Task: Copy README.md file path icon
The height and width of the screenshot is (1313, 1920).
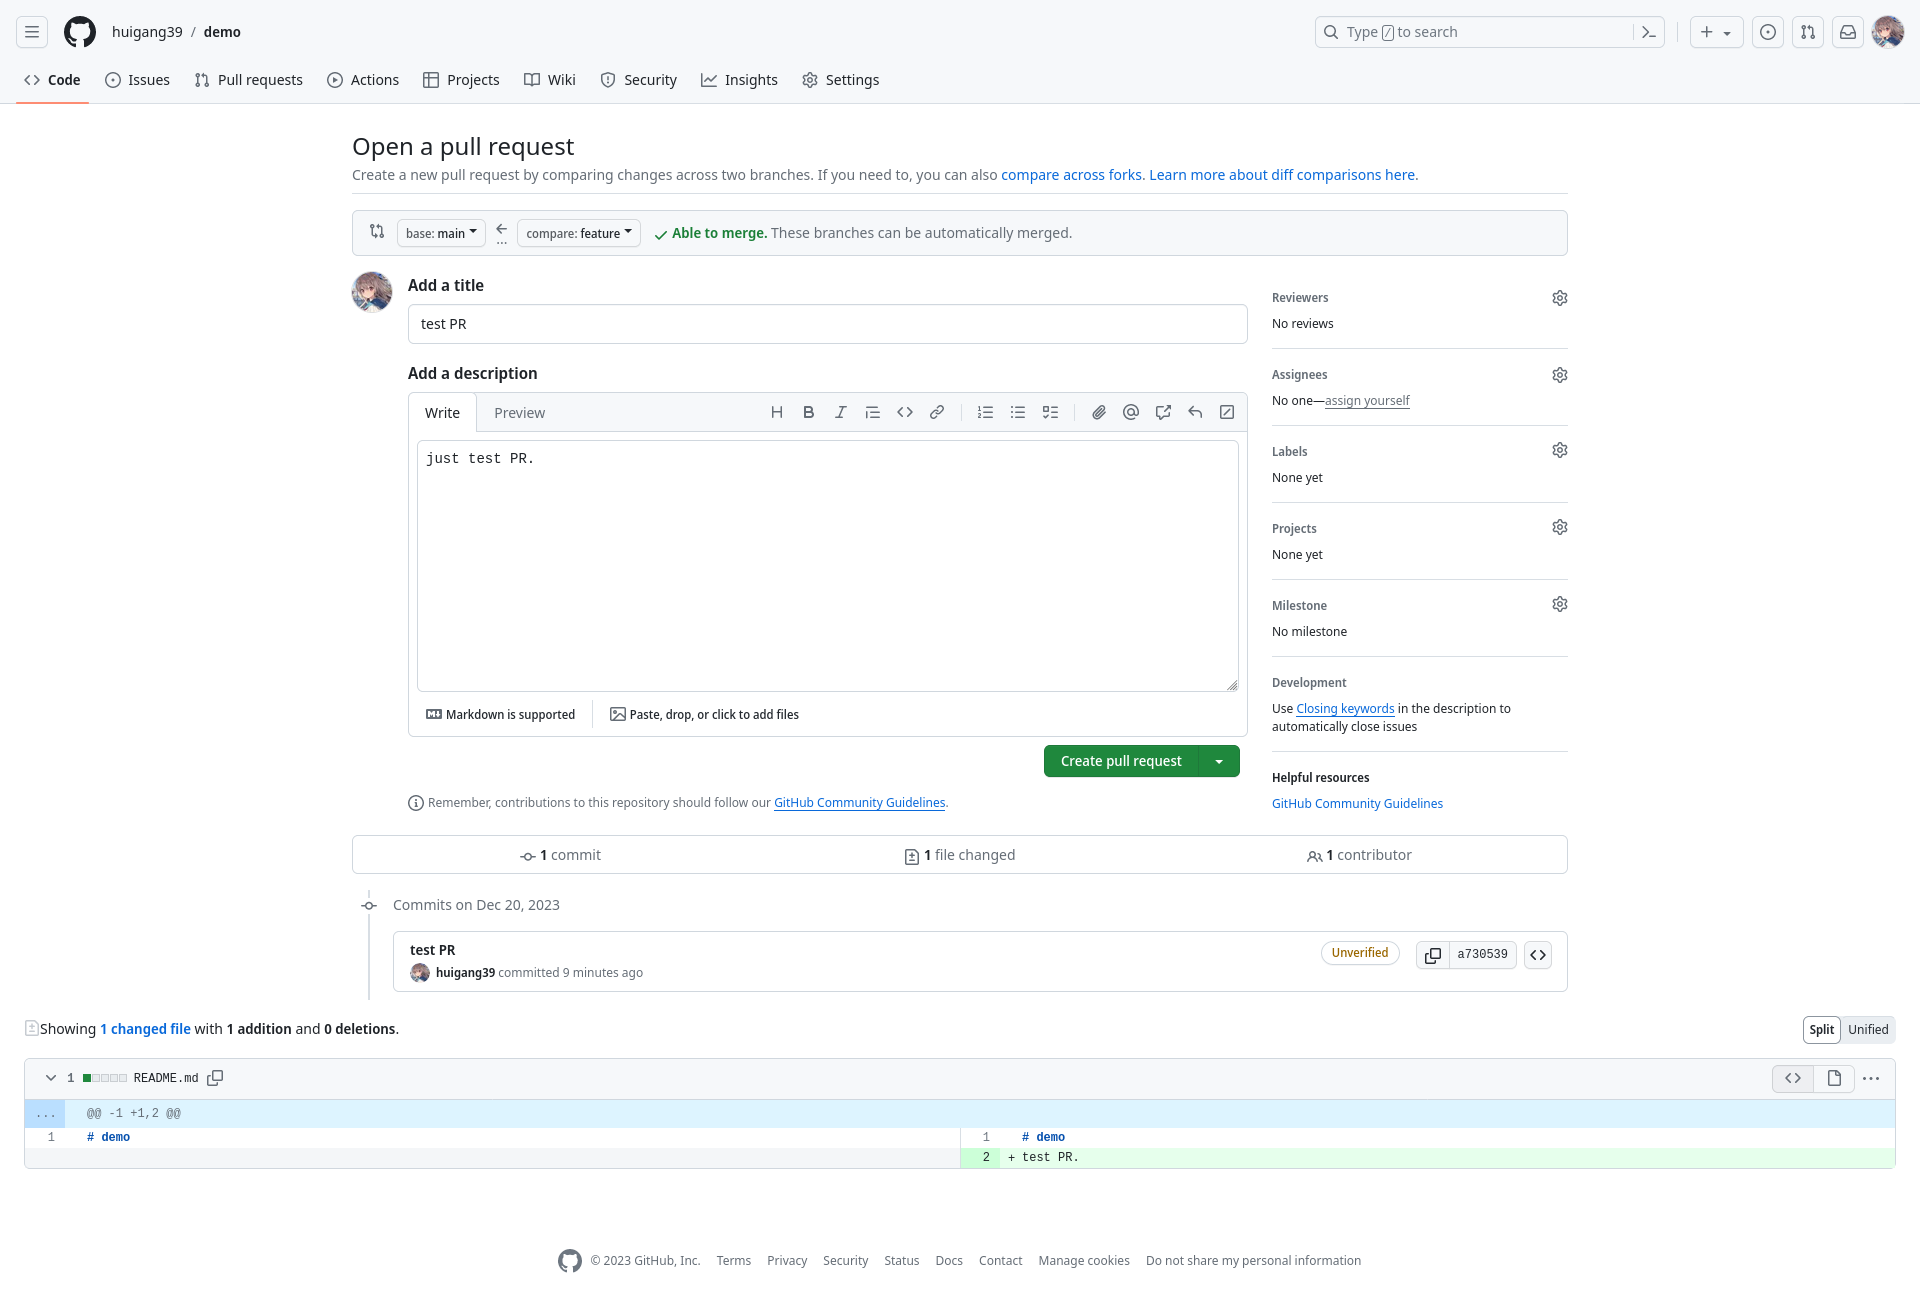Action: coord(215,1078)
